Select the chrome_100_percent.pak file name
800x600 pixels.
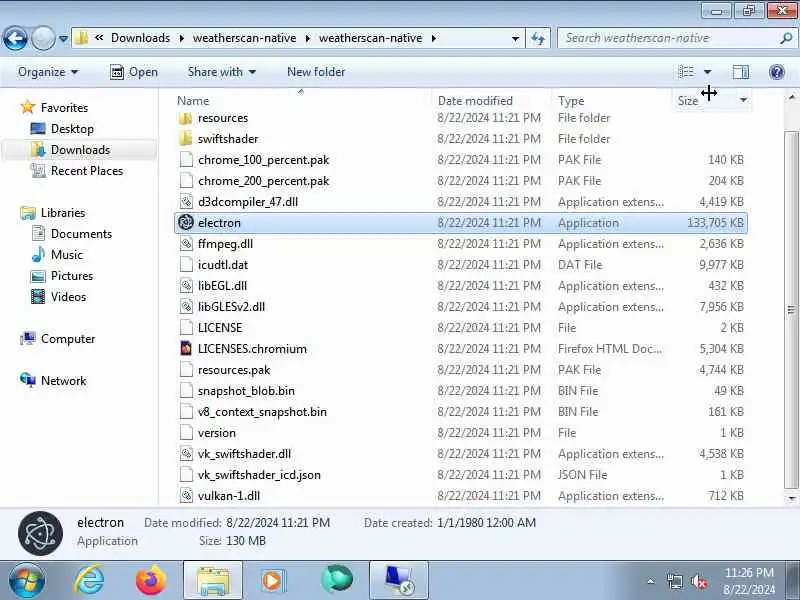[x=263, y=160]
